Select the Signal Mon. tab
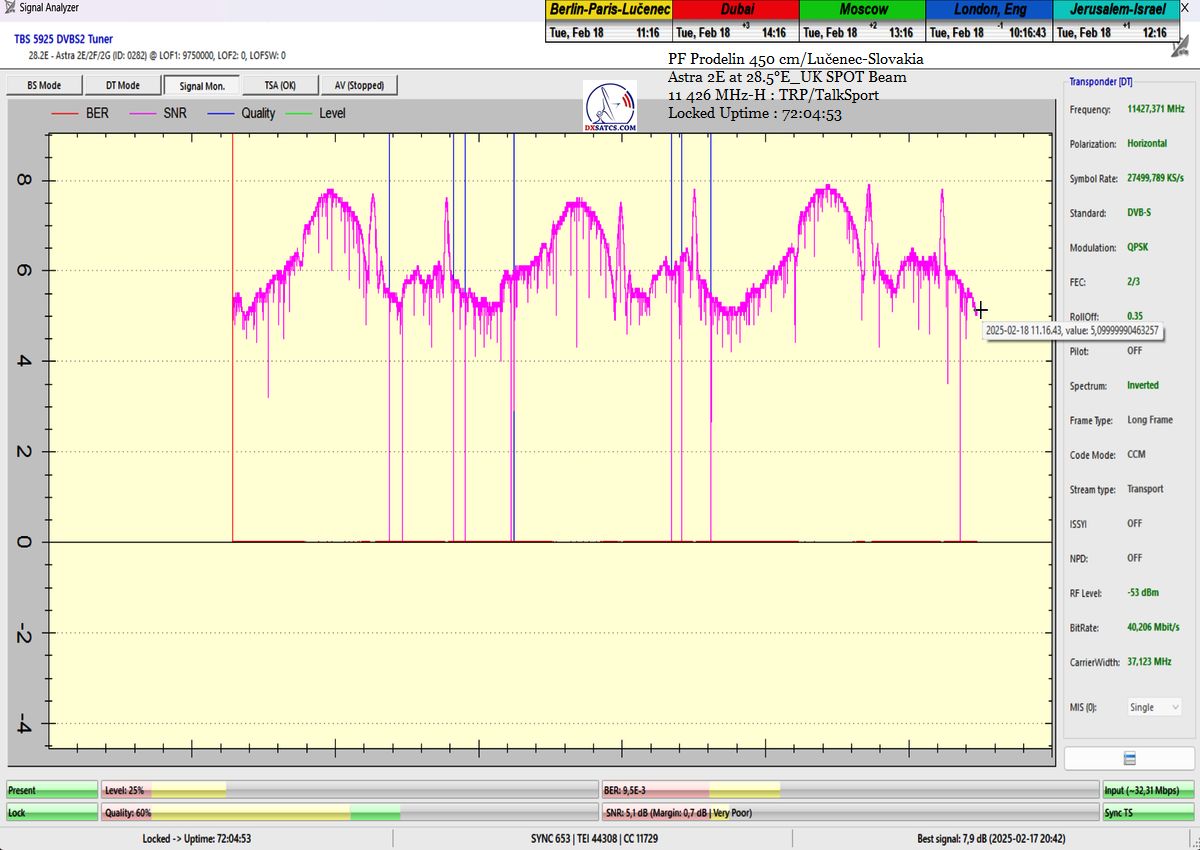 [202, 86]
